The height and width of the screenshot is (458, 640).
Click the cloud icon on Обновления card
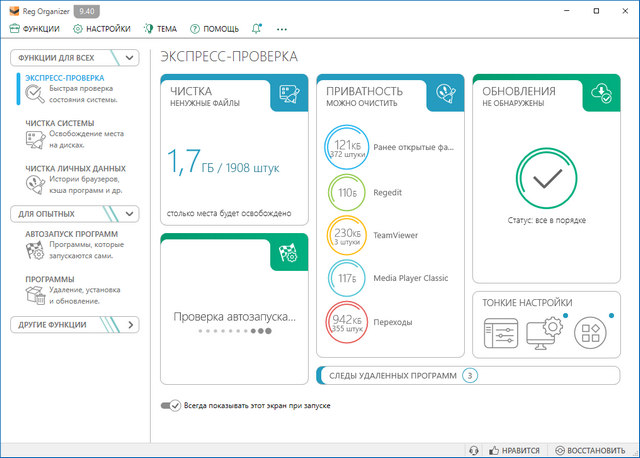pyautogui.click(x=601, y=93)
